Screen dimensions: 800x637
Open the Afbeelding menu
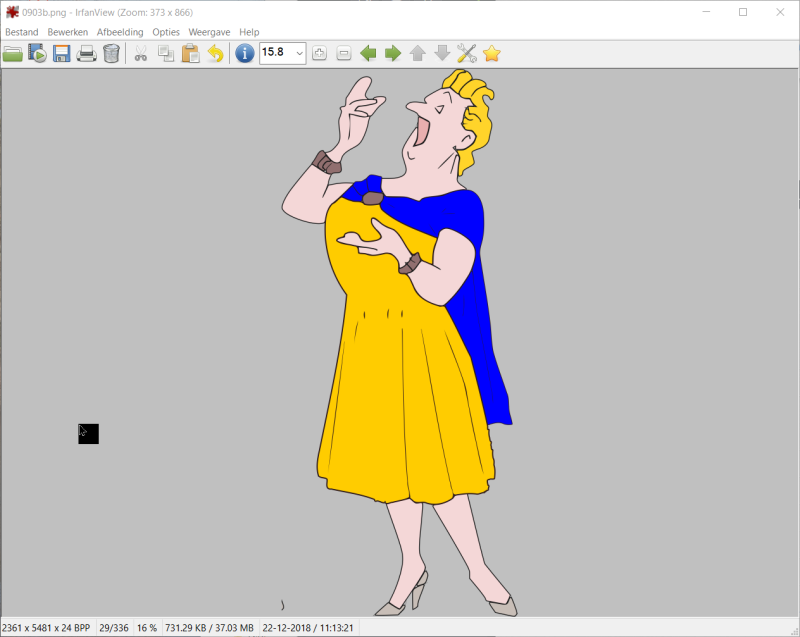(x=120, y=32)
